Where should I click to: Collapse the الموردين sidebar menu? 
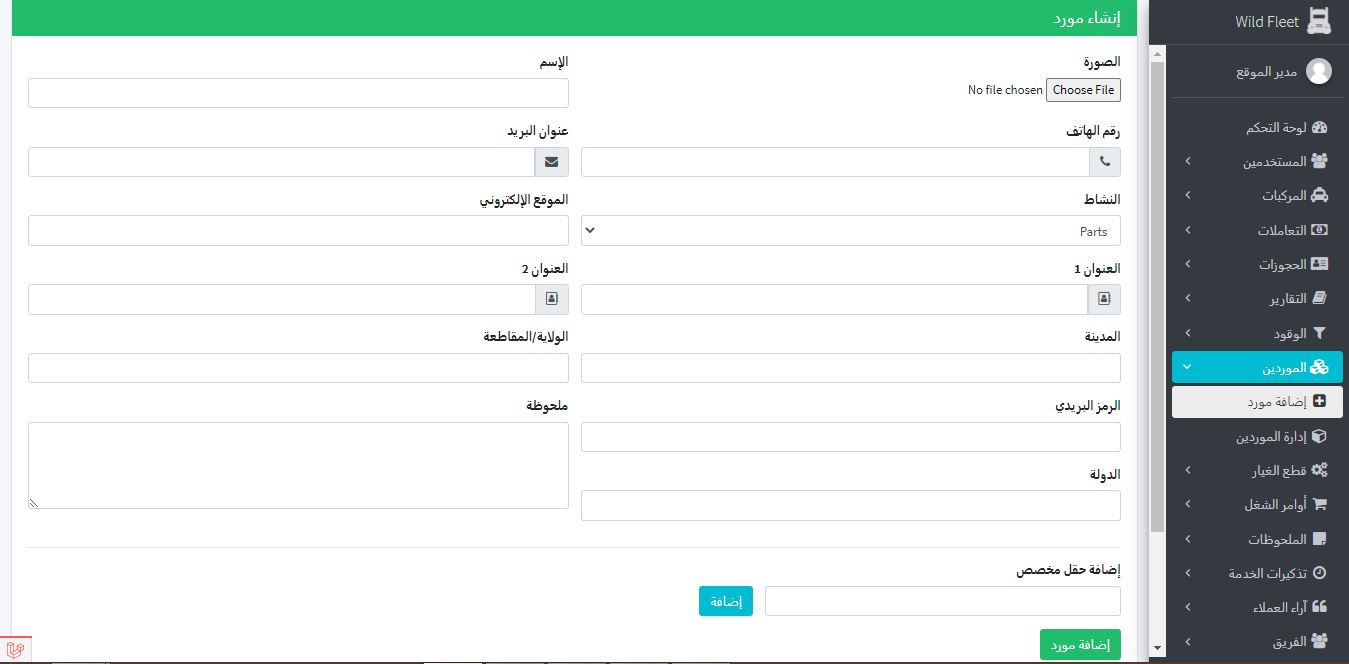click(1257, 368)
